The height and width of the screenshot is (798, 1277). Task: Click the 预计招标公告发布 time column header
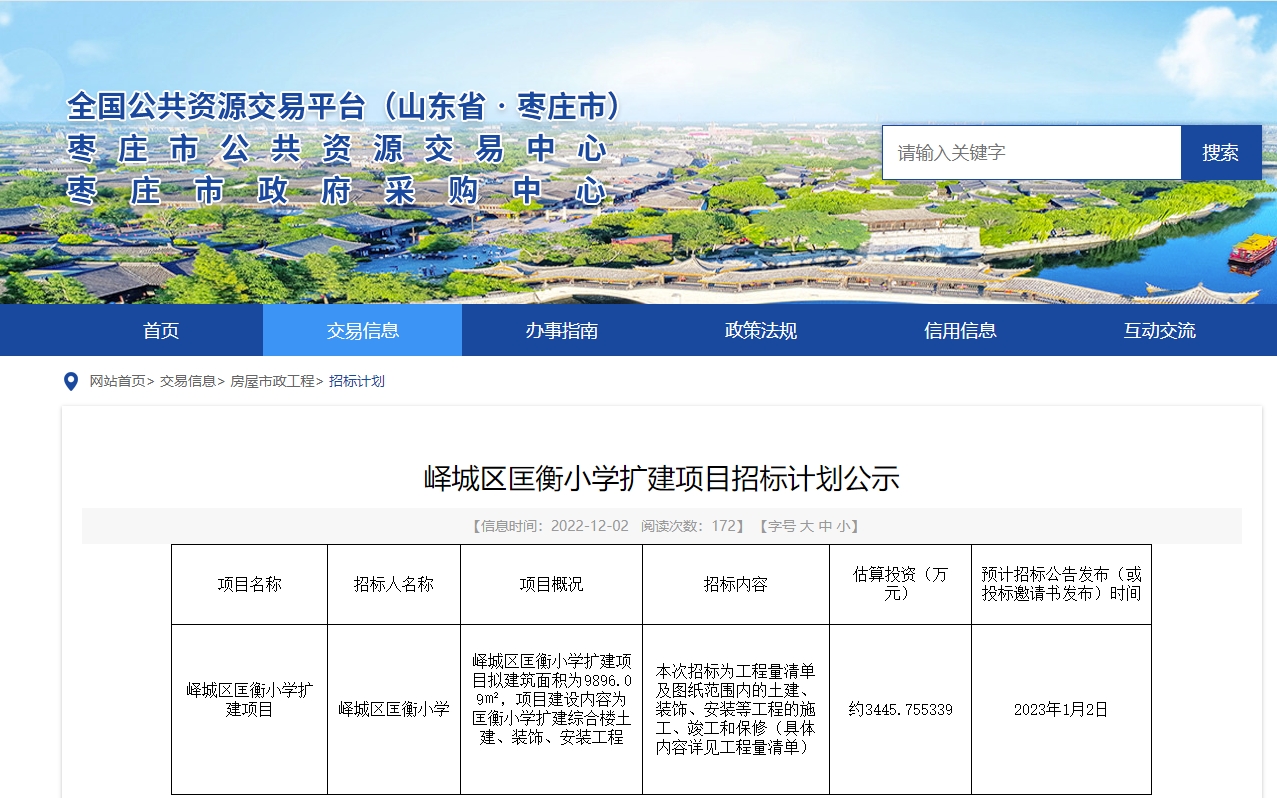pyautogui.click(x=1061, y=585)
